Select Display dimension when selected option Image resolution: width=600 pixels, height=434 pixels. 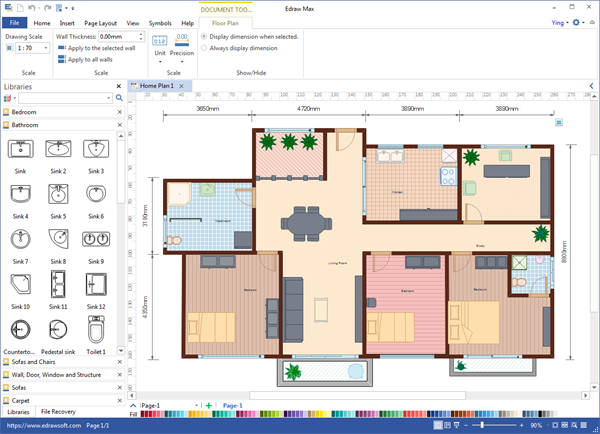pyautogui.click(x=205, y=36)
